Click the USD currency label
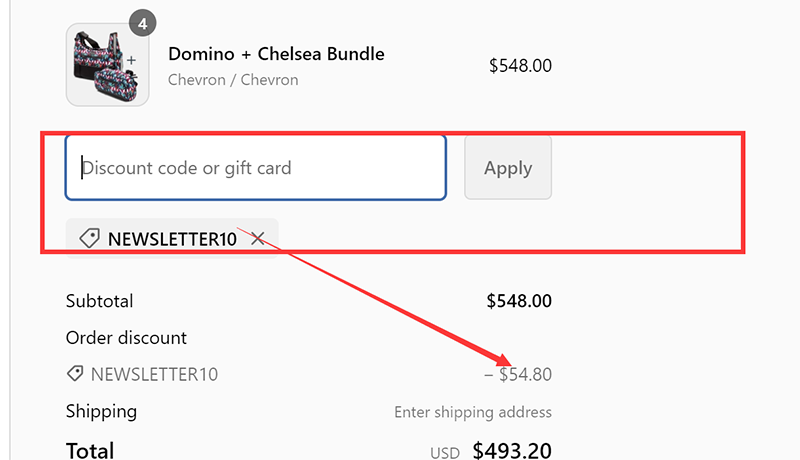Image resolution: width=800 pixels, height=460 pixels. pos(445,453)
